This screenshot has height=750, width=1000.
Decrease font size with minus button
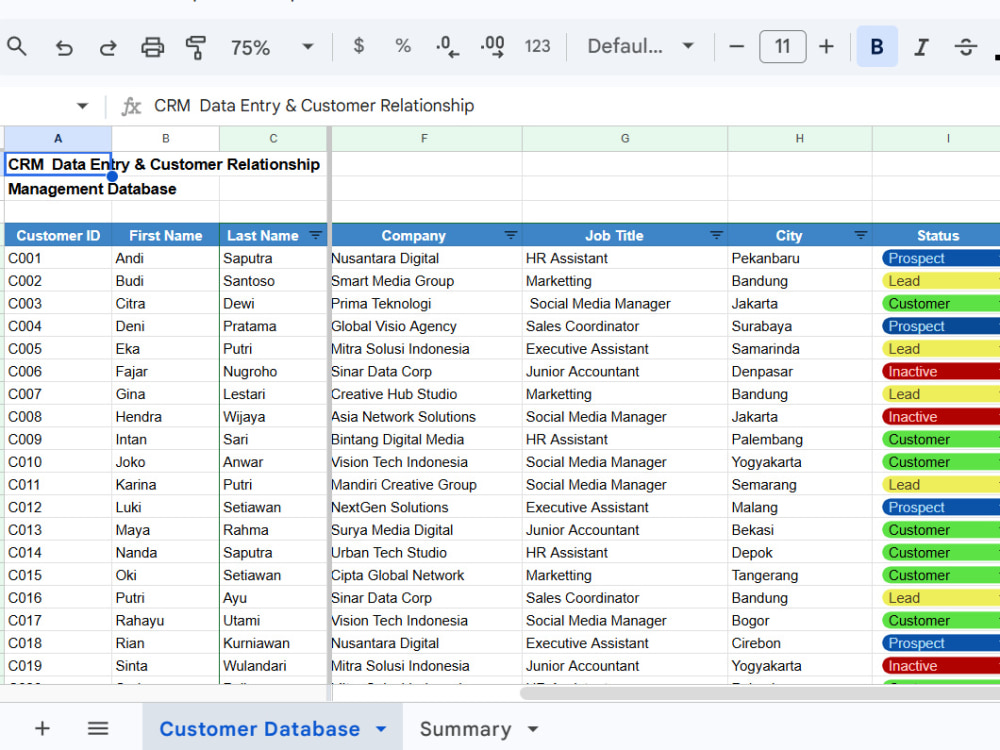tap(737, 46)
